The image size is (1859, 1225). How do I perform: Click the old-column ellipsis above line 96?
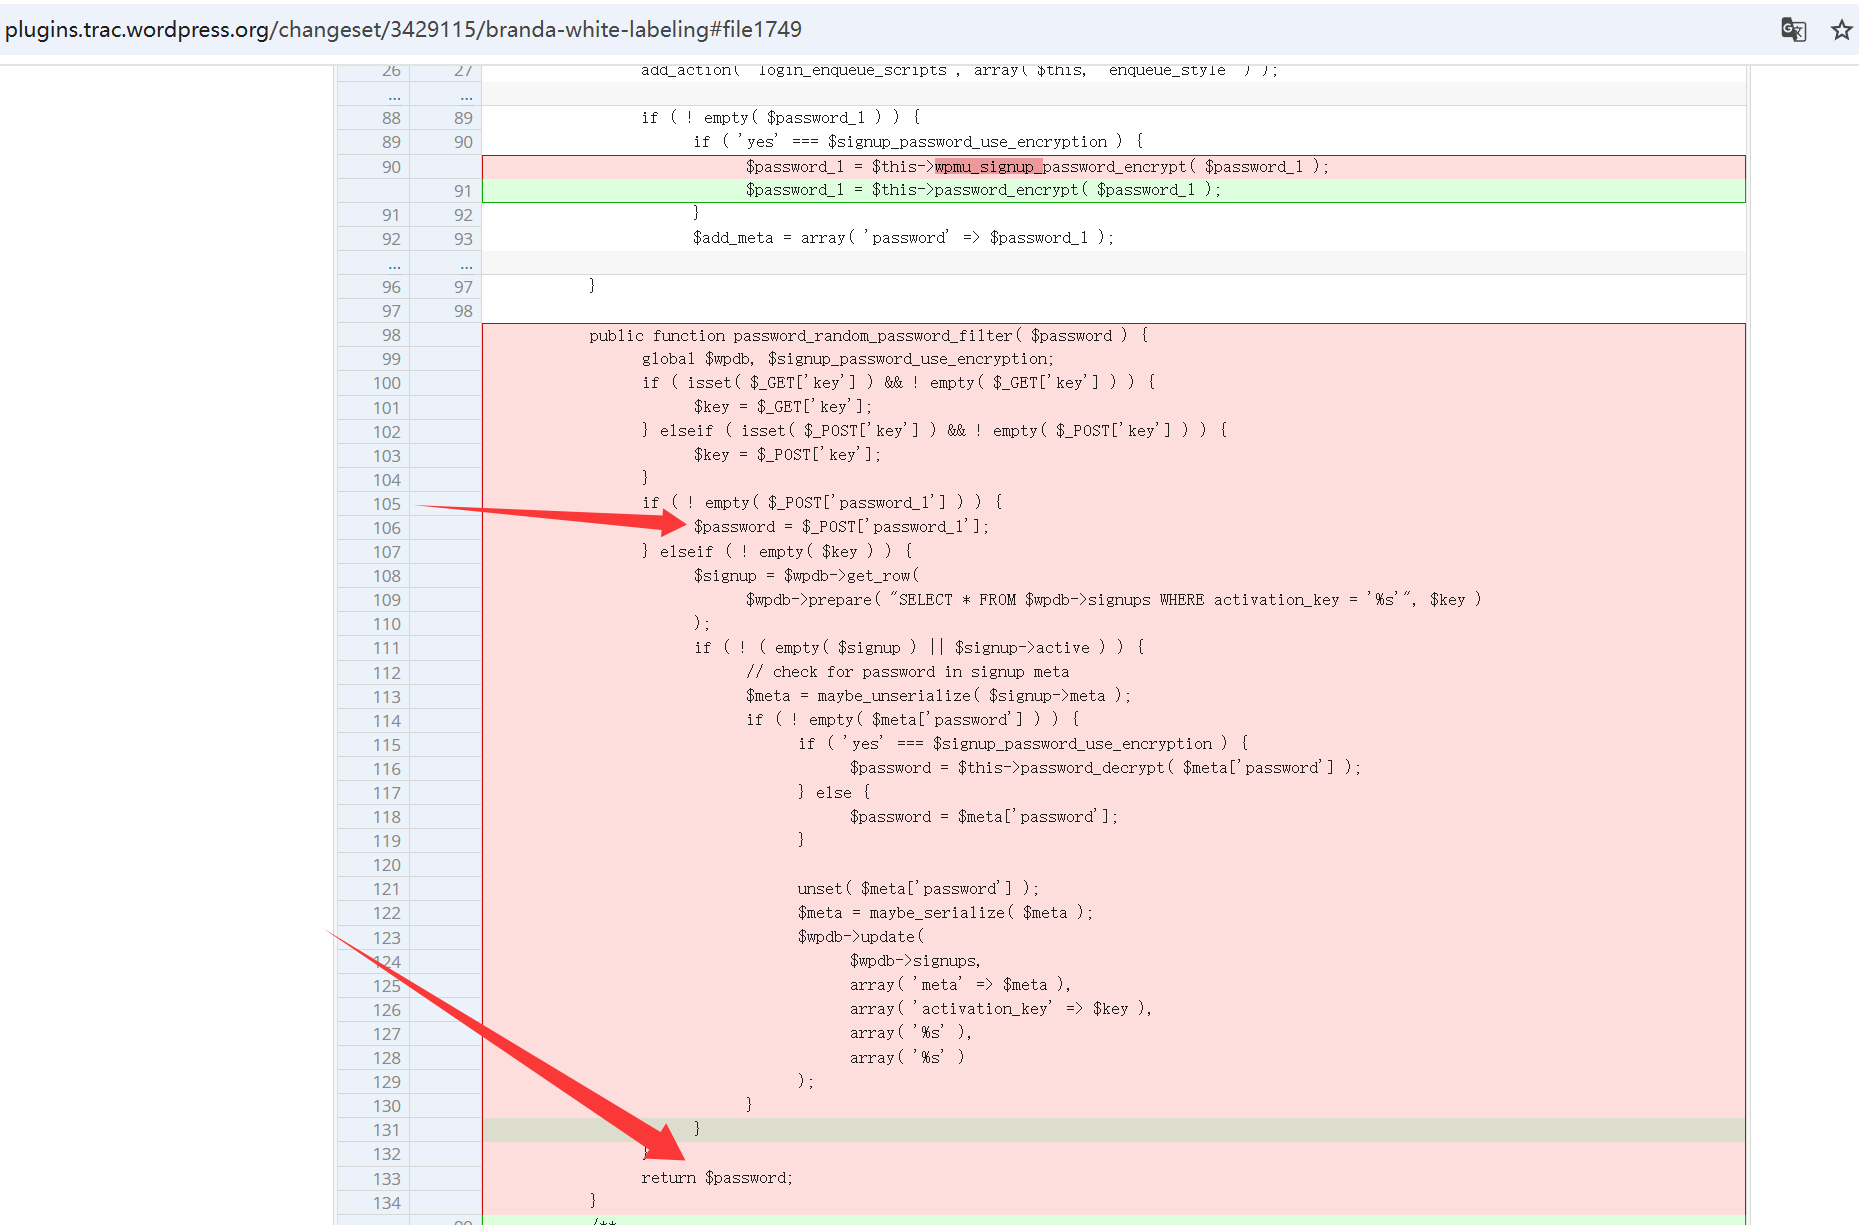coord(394,264)
